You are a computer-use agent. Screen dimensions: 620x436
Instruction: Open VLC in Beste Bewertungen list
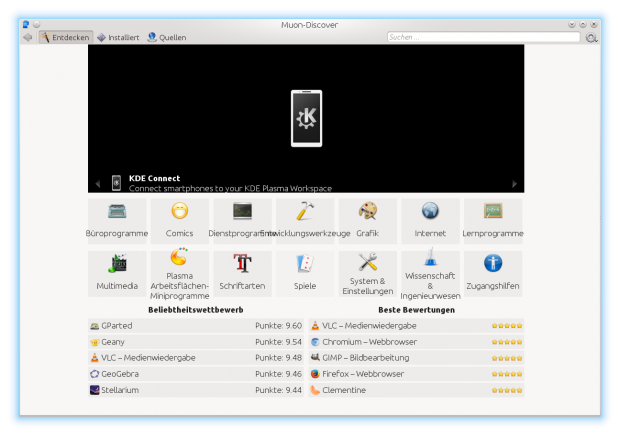pyautogui.click(x=416, y=326)
